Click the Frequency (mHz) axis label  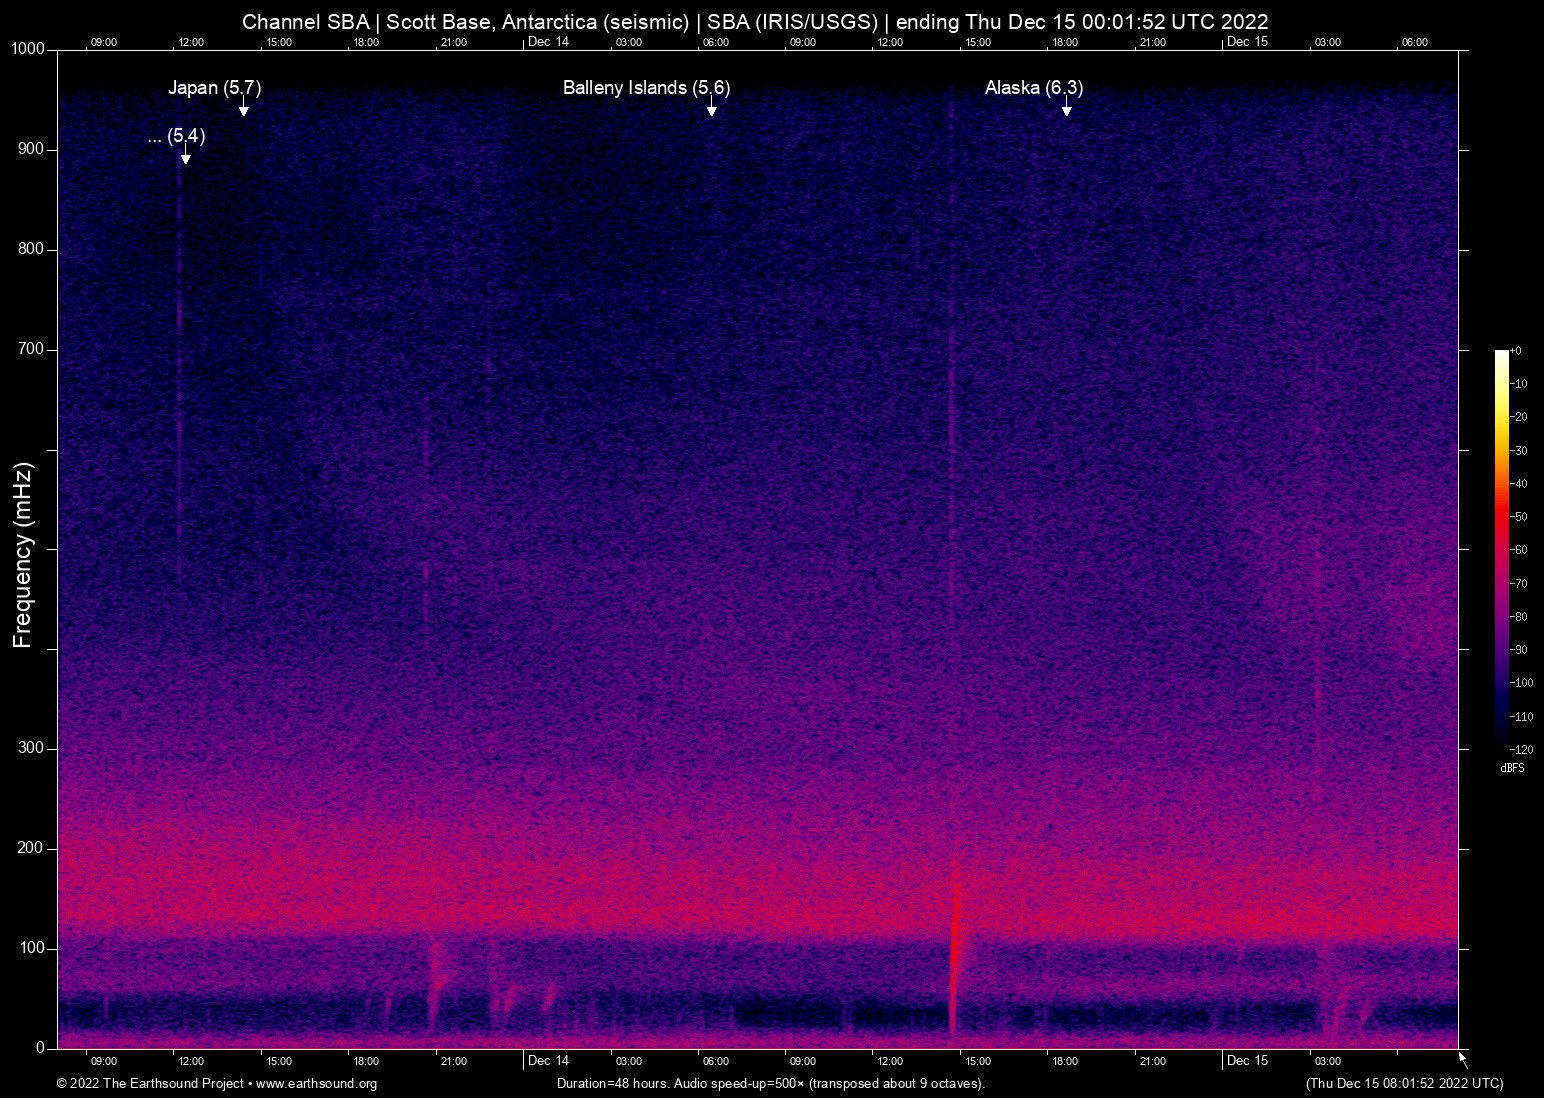(x=23, y=555)
